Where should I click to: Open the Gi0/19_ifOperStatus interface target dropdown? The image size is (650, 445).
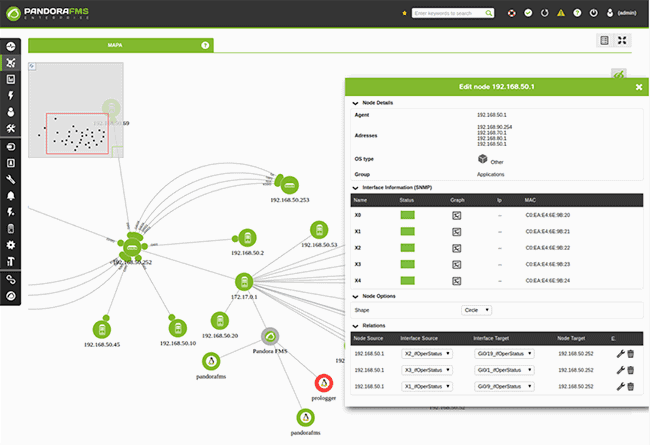[504, 354]
